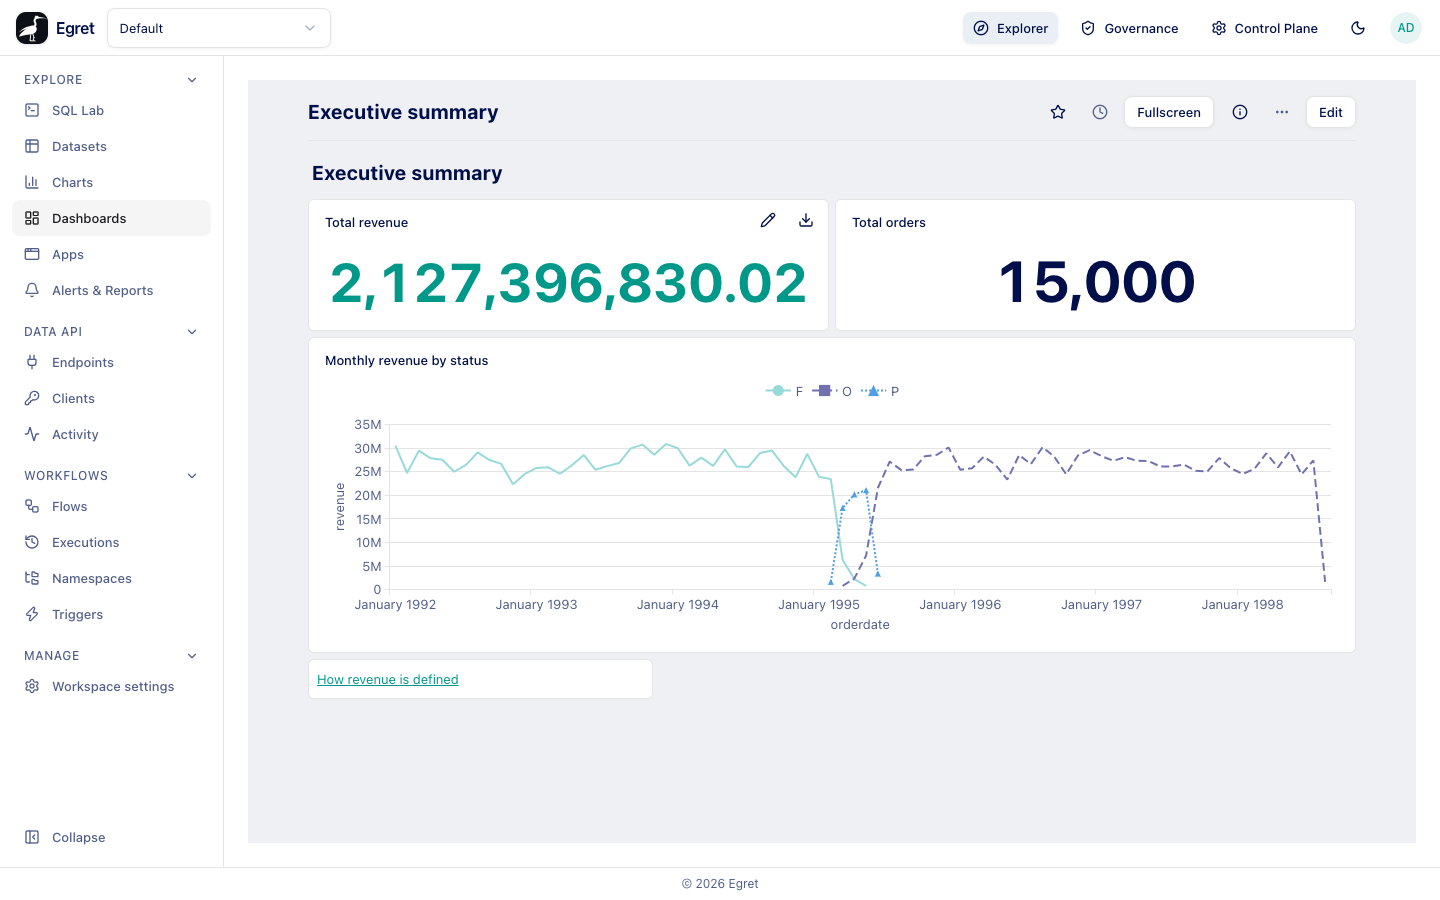Image resolution: width=1440 pixels, height=900 pixels.
Task: Collapse the sidebar
Action: 111,837
